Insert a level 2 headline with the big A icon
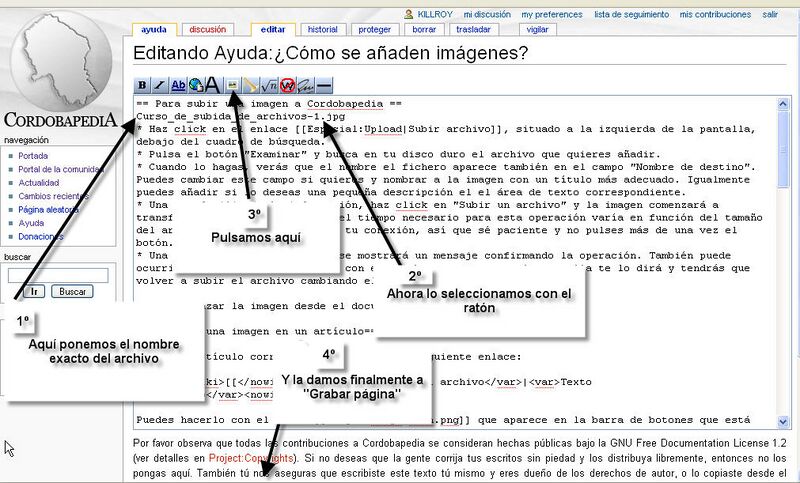 pos(213,85)
